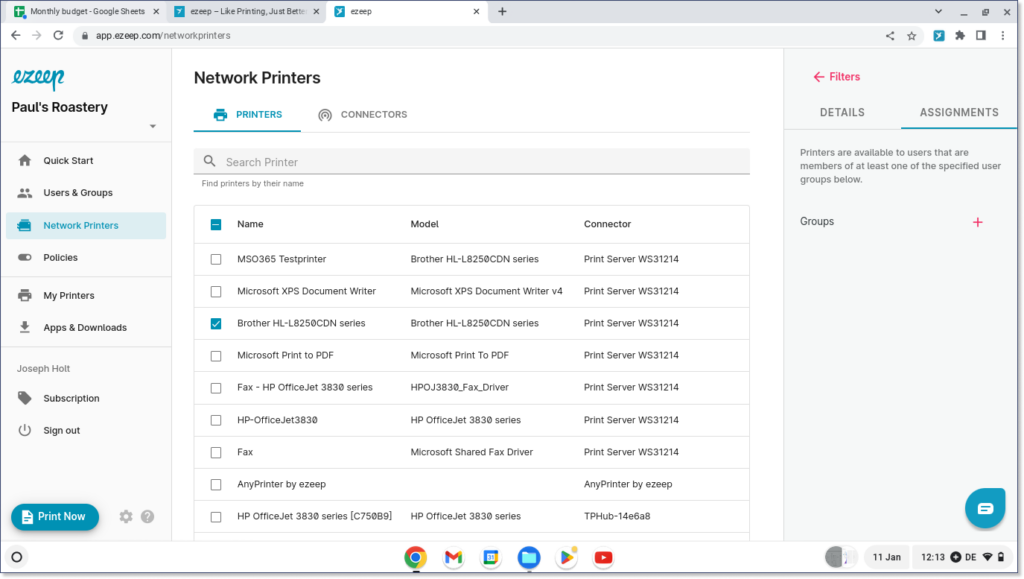The image size is (1024, 579).
Task: Navigate back in the browser
Action: click(16, 35)
